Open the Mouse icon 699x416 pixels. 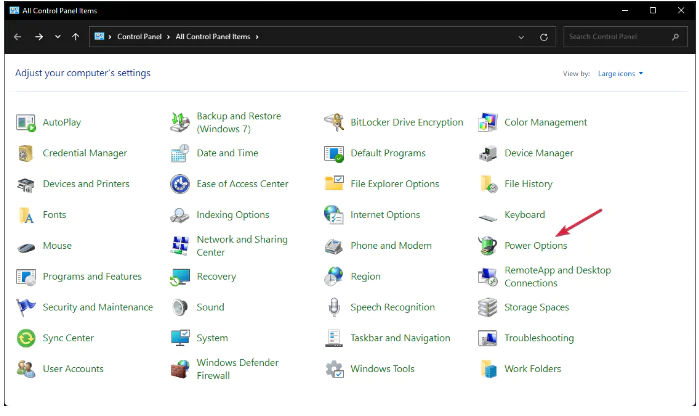(x=26, y=247)
